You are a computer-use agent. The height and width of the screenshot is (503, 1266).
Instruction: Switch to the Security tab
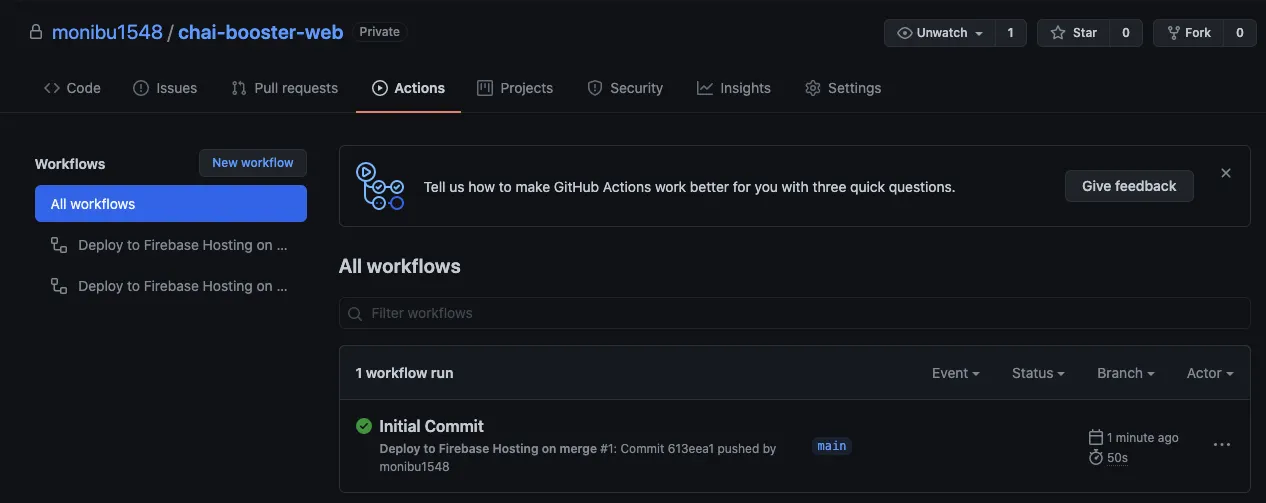pyautogui.click(x=625, y=88)
